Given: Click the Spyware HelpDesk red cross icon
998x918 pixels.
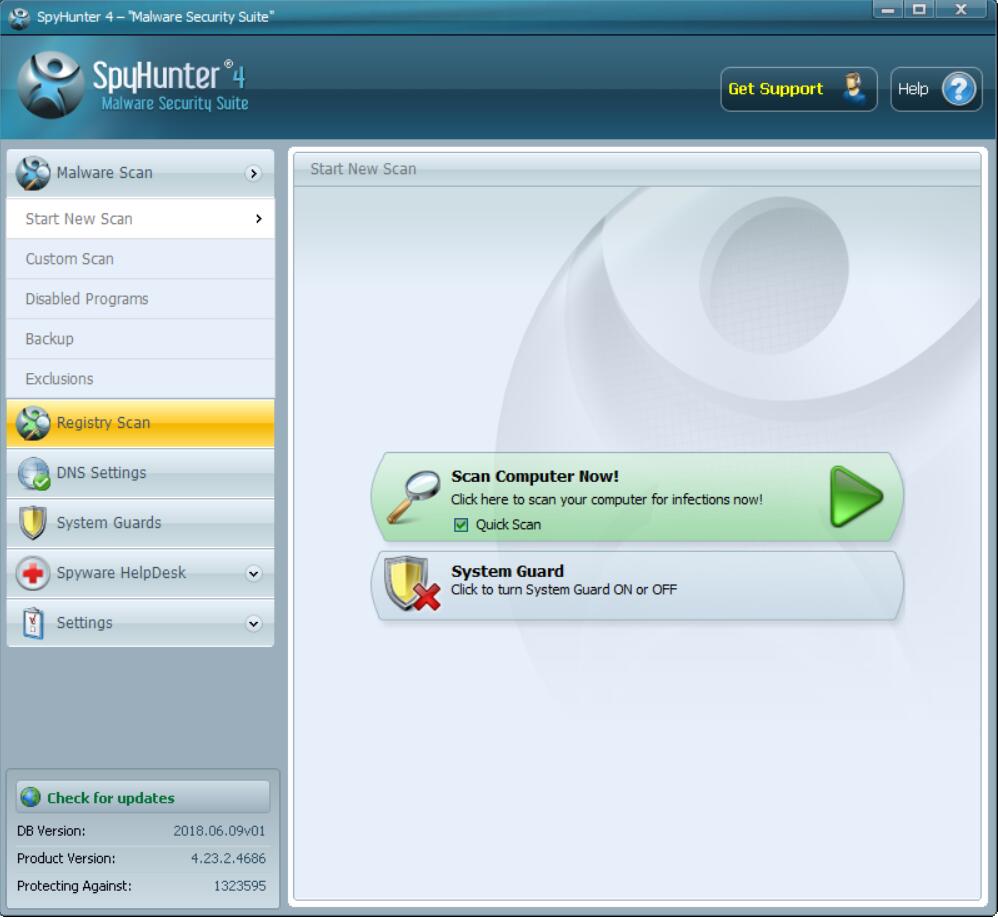Looking at the screenshot, I should point(32,573).
